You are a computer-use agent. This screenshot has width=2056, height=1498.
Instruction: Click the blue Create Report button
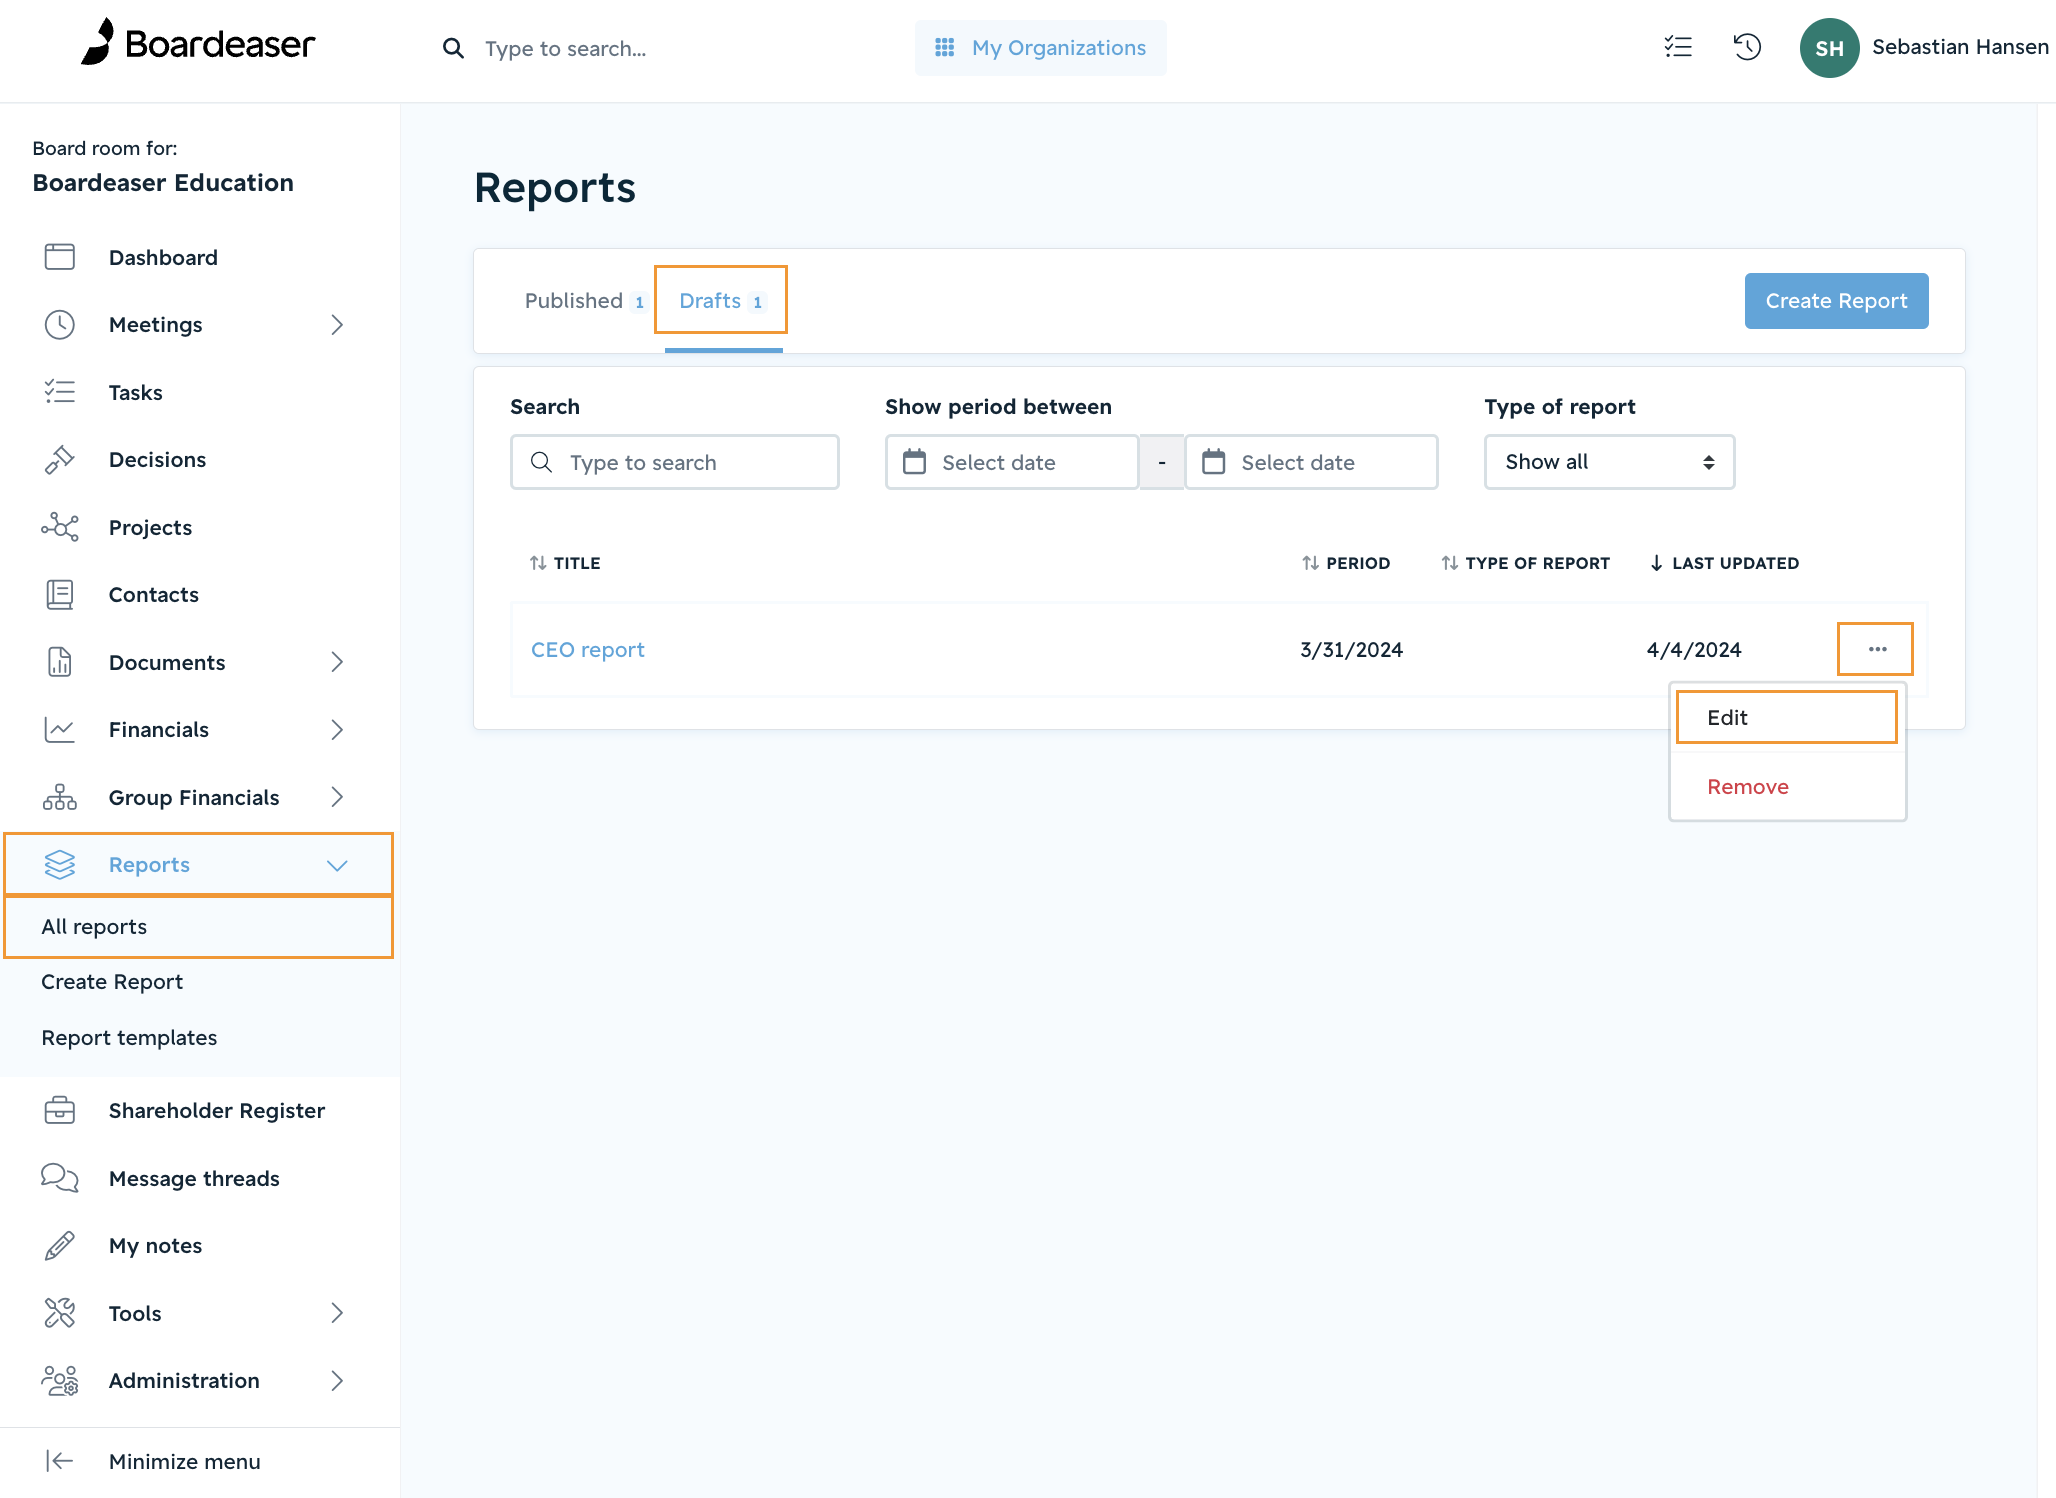(1836, 301)
